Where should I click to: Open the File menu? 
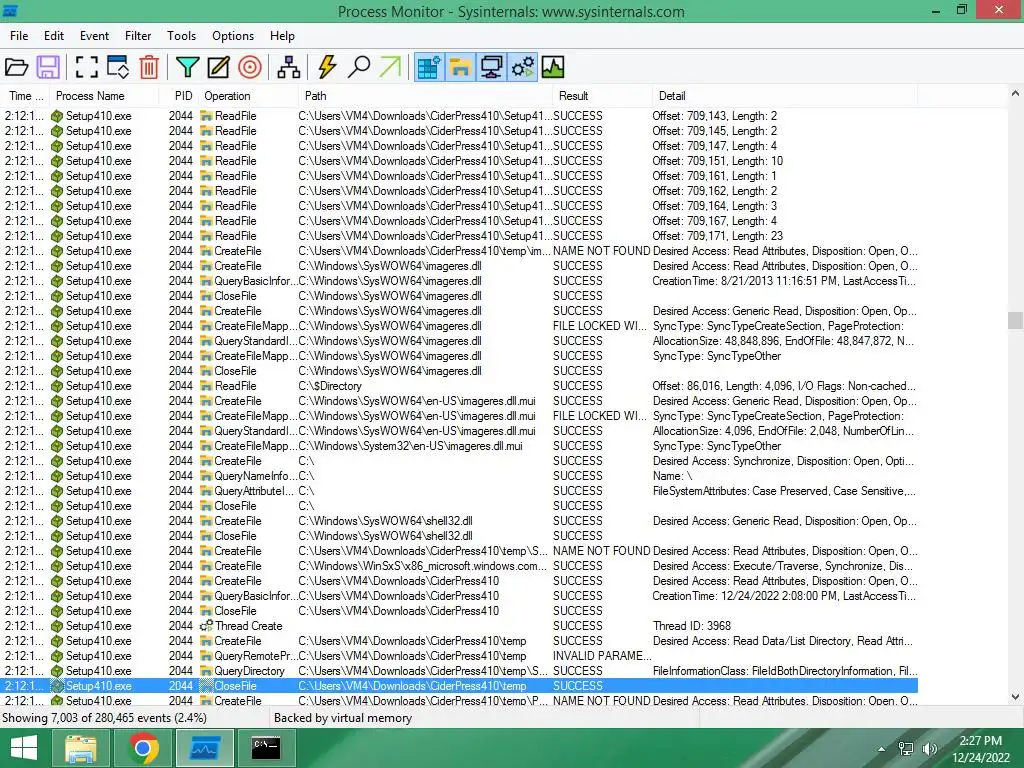[x=19, y=36]
